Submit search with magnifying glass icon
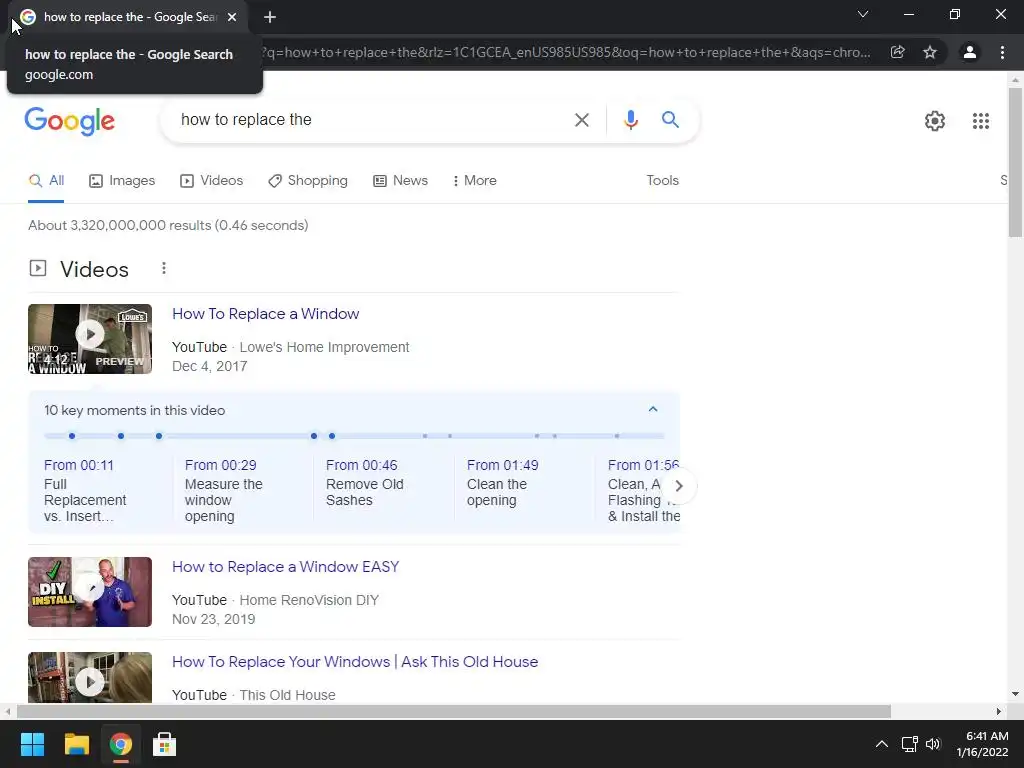This screenshot has height=768, width=1024. tap(670, 120)
